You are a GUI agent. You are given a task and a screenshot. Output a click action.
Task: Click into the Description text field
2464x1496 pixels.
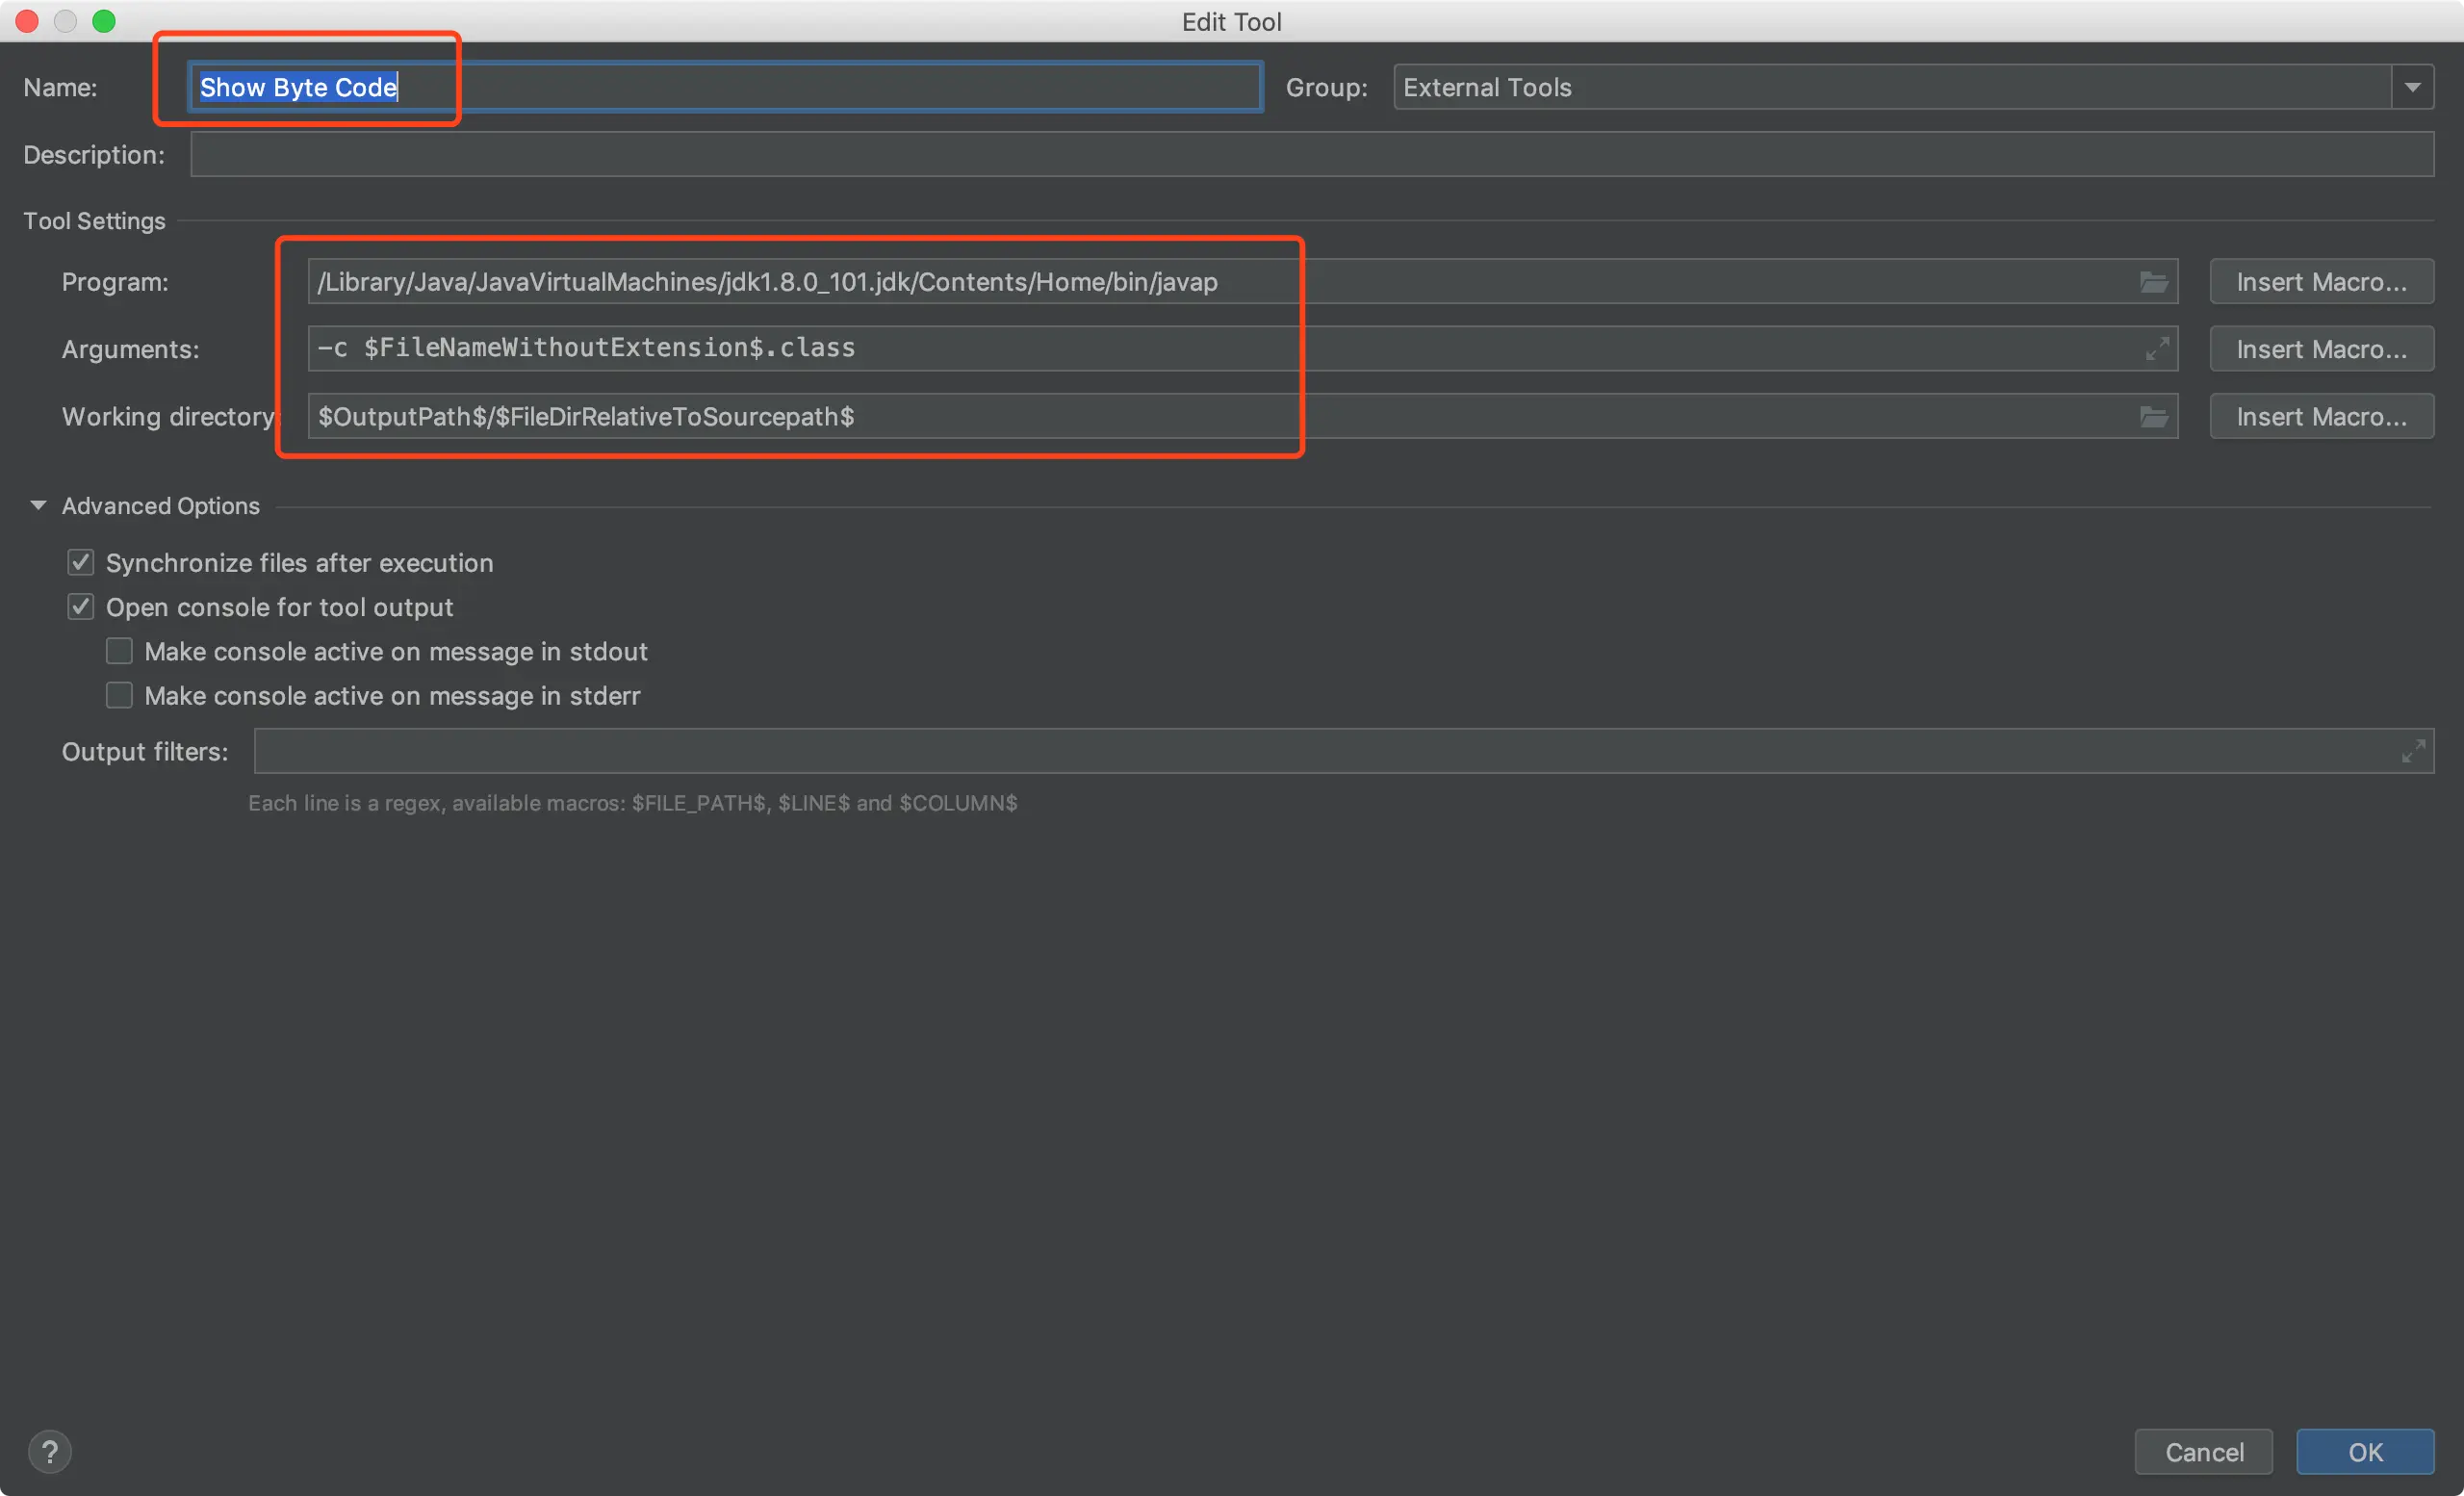1310,155
